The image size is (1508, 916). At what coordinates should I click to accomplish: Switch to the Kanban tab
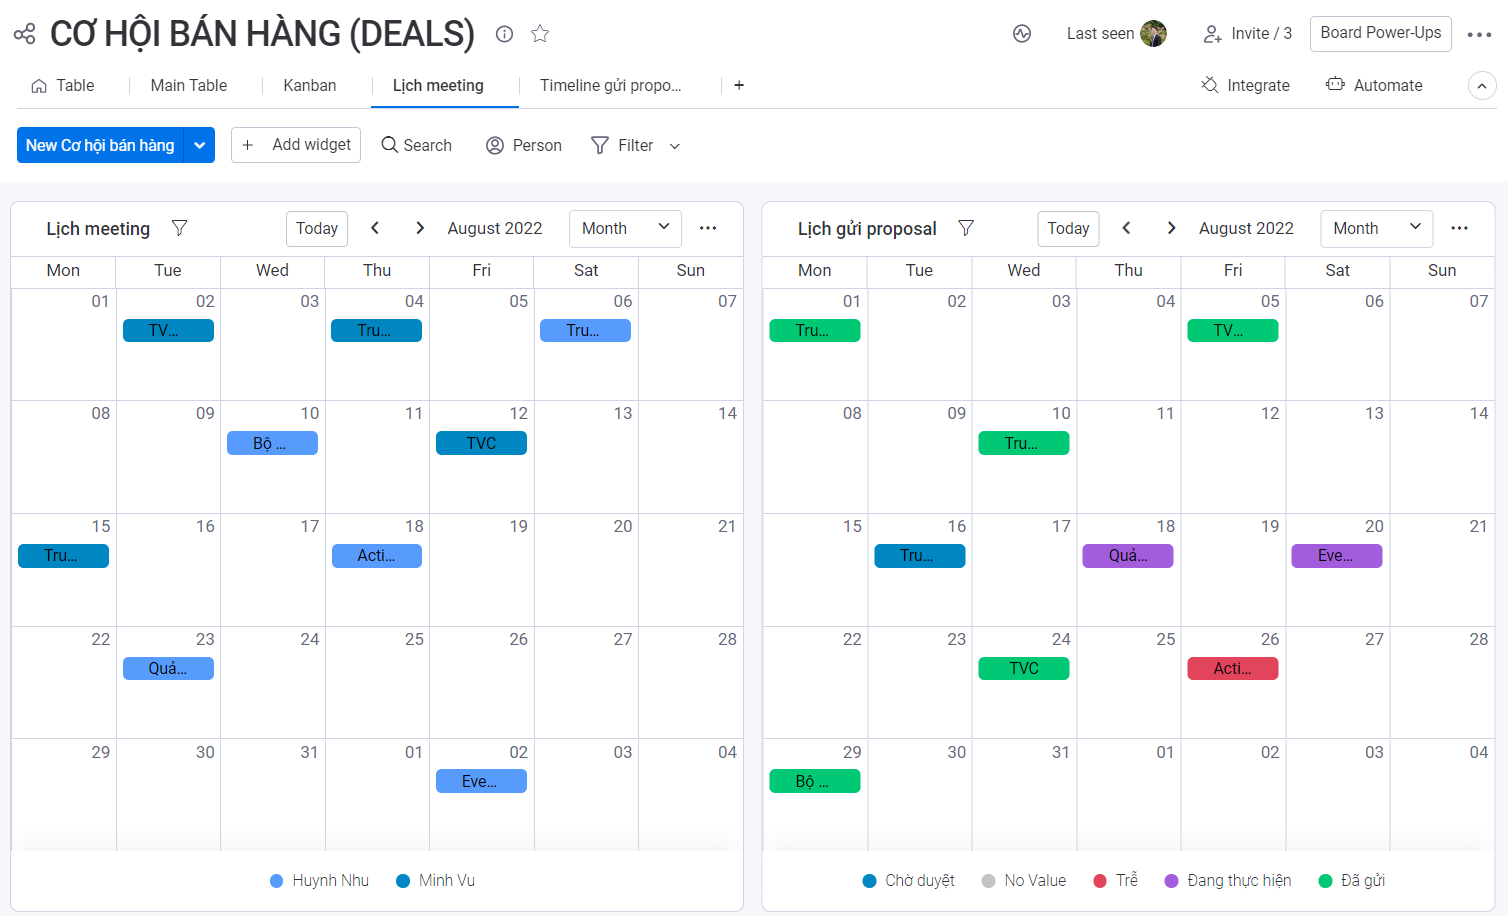click(310, 85)
